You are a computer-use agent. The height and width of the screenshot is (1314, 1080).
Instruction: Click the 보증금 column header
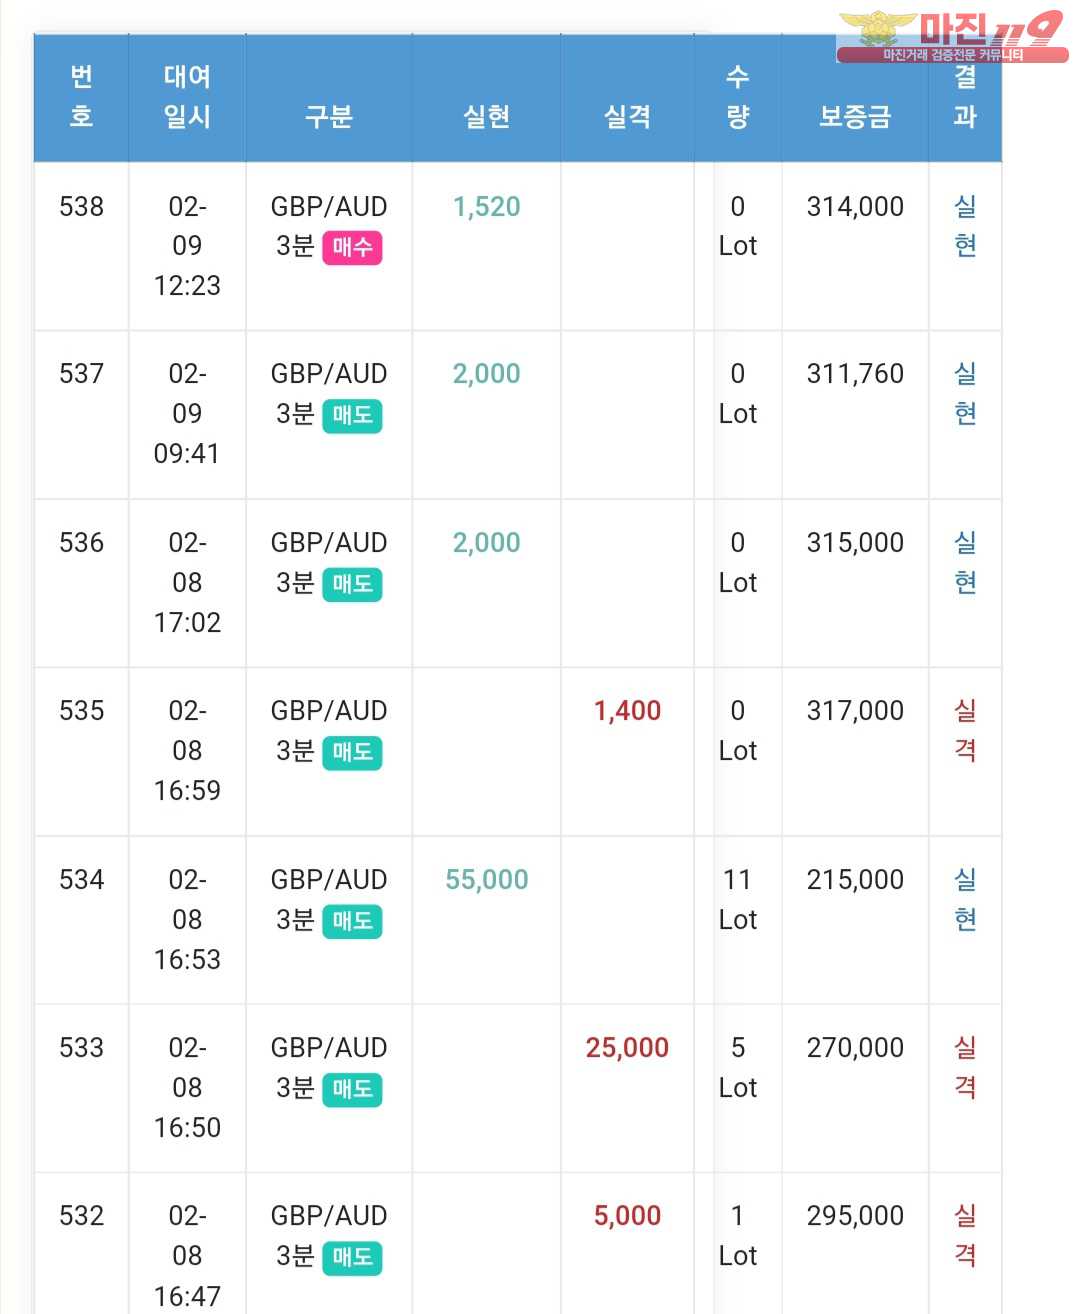point(855,117)
